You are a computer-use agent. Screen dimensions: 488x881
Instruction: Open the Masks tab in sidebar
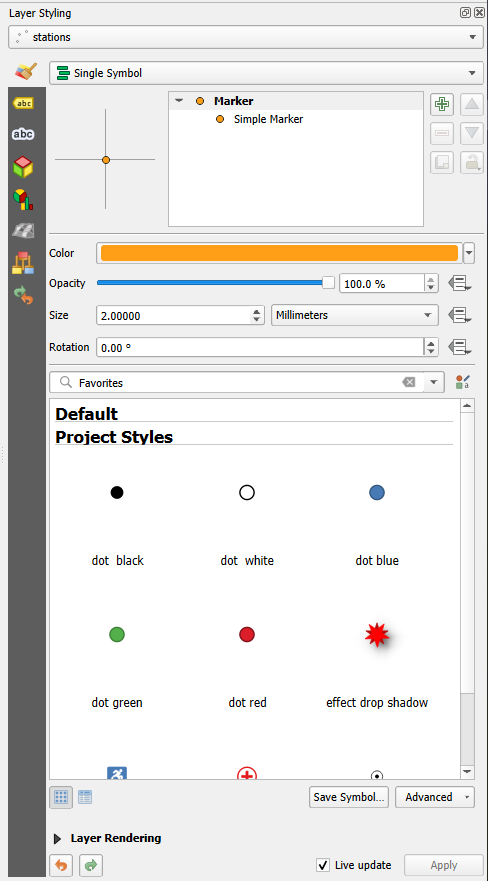(x=23, y=134)
